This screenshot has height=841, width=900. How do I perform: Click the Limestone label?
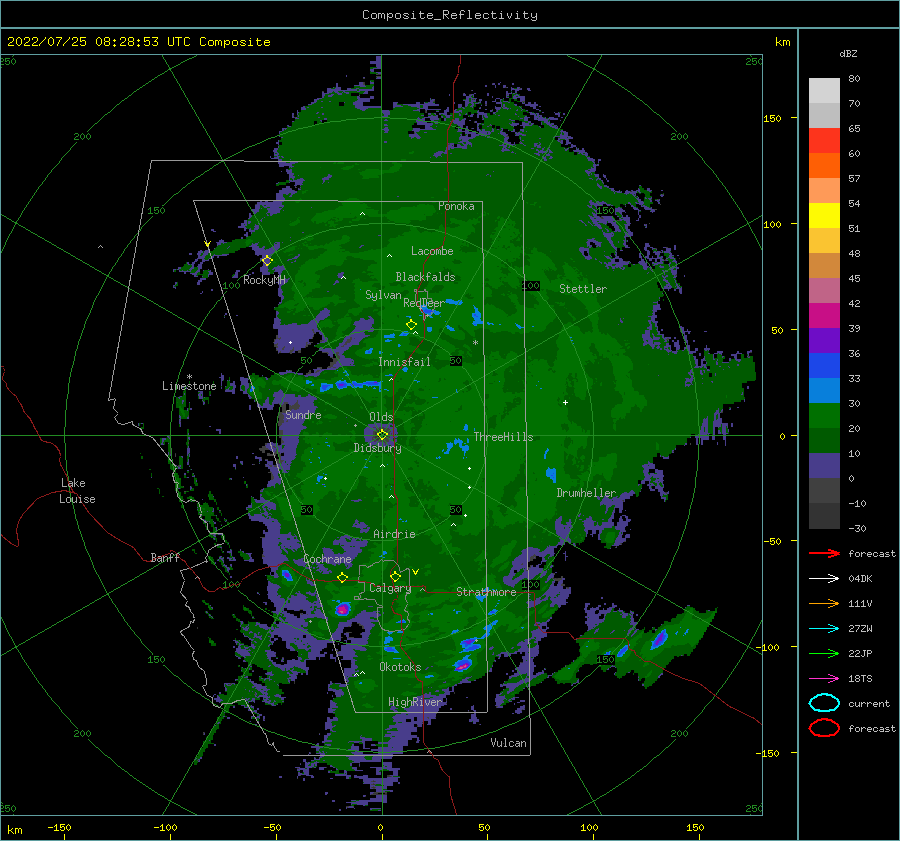[x=189, y=386]
